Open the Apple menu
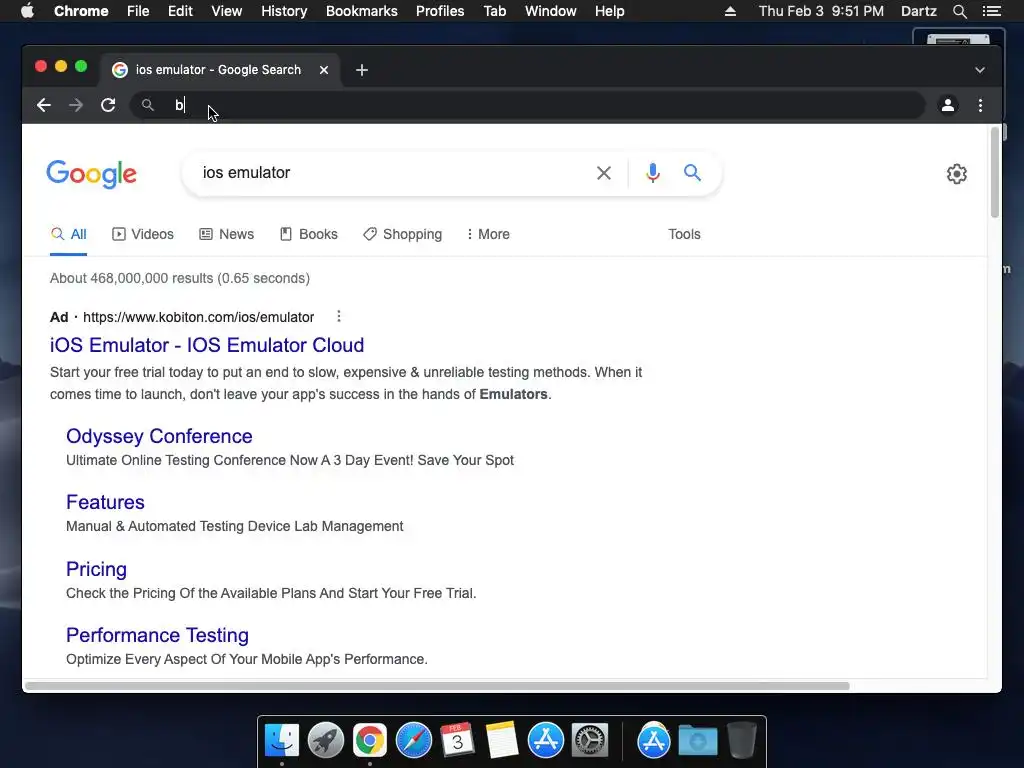This screenshot has width=1024, height=768. [x=27, y=11]
